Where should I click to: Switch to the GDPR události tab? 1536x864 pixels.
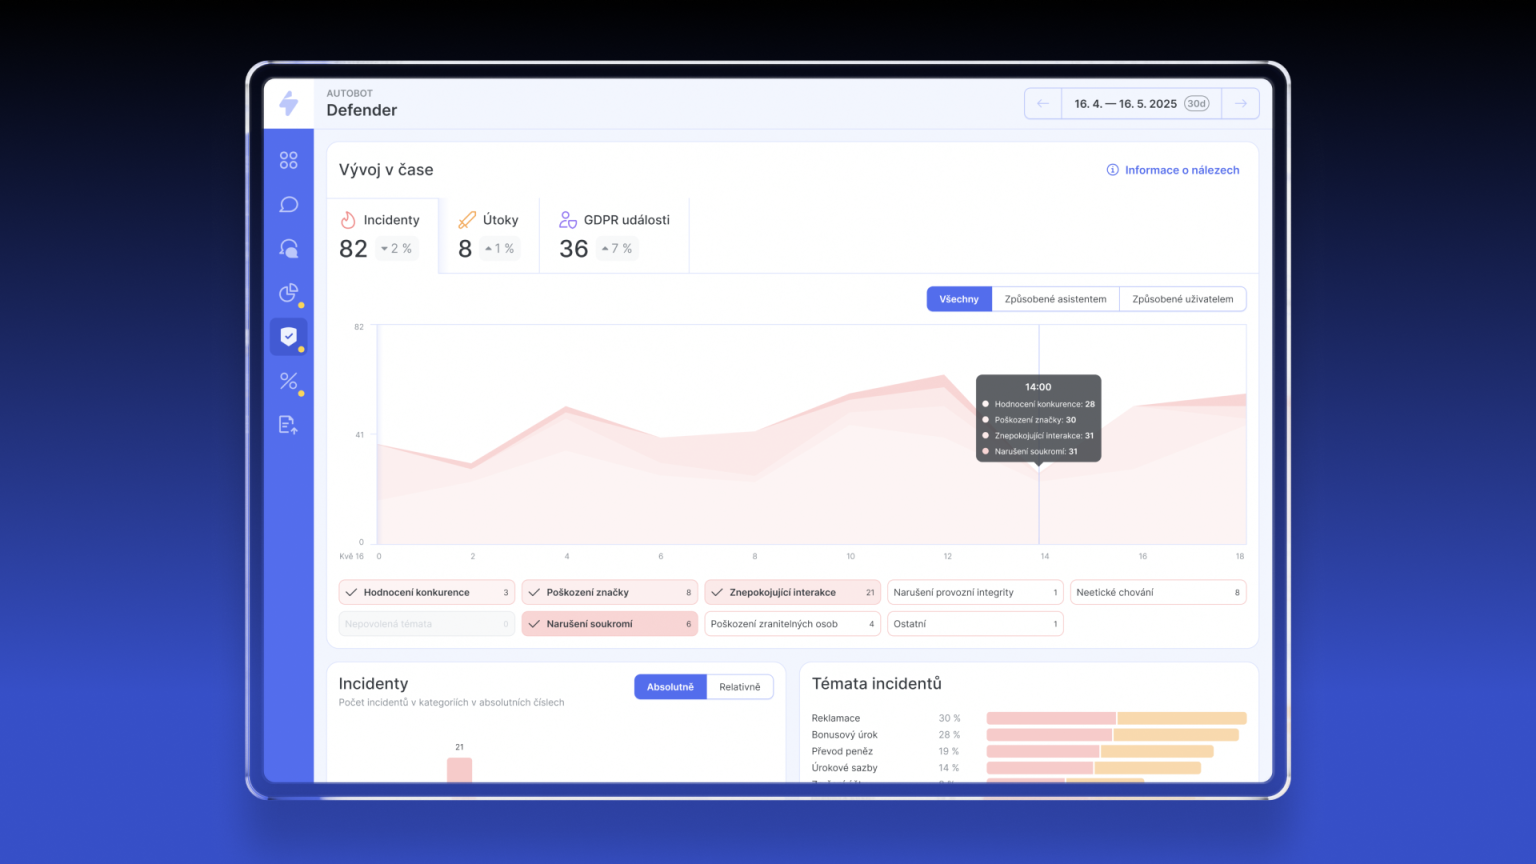point(613,235)
